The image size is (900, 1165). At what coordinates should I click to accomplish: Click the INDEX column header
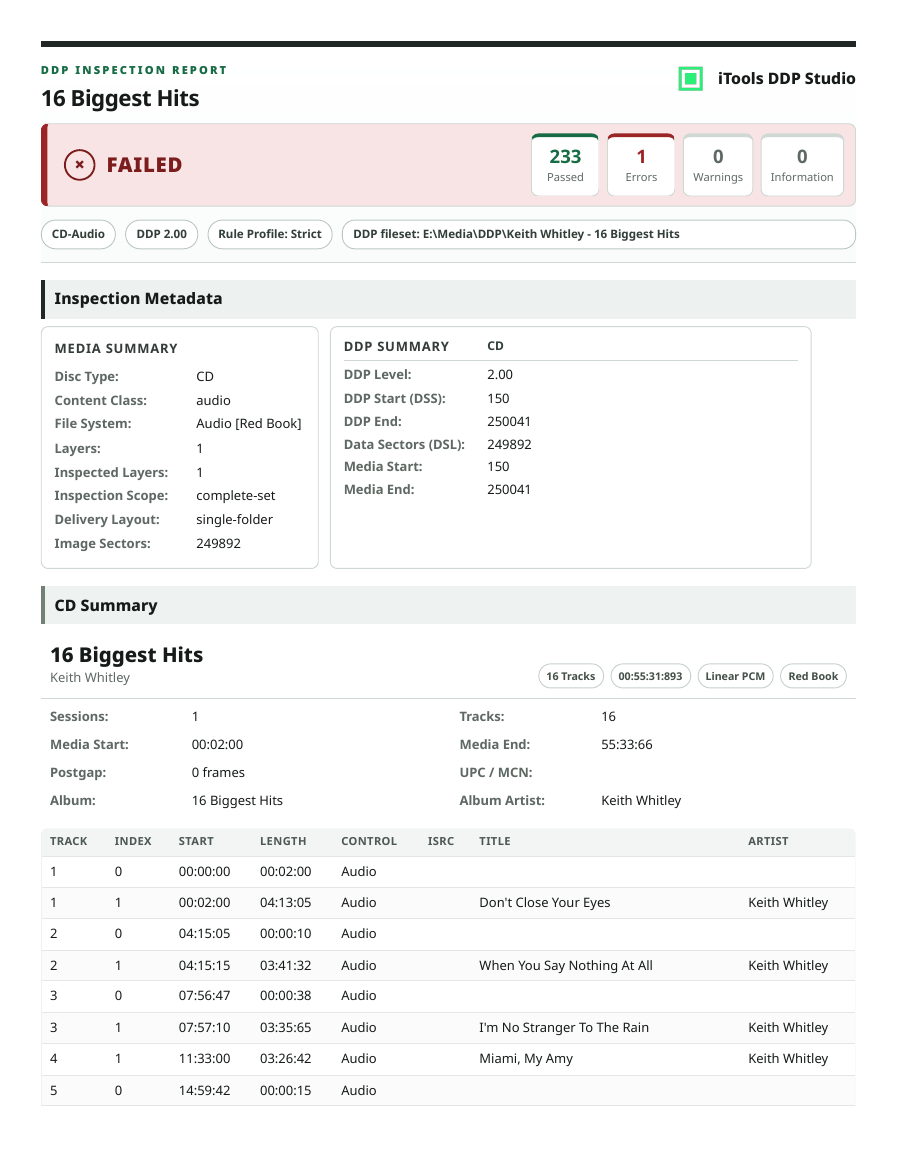click(x=133, y=841)
